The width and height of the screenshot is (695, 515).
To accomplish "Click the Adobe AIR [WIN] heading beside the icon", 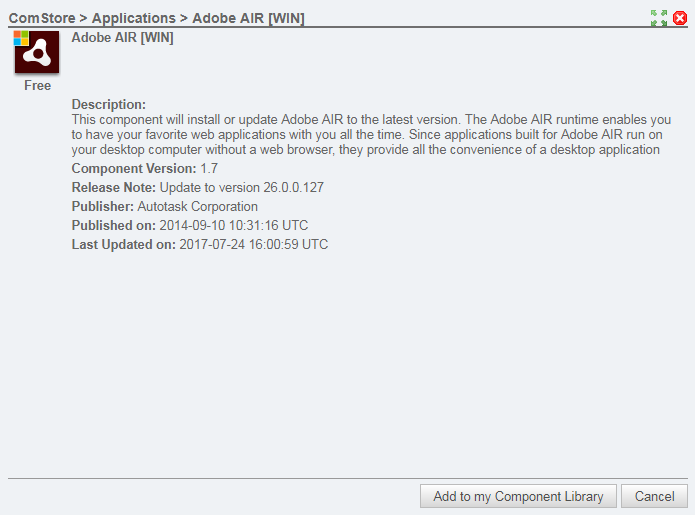I will coord(122,38).
